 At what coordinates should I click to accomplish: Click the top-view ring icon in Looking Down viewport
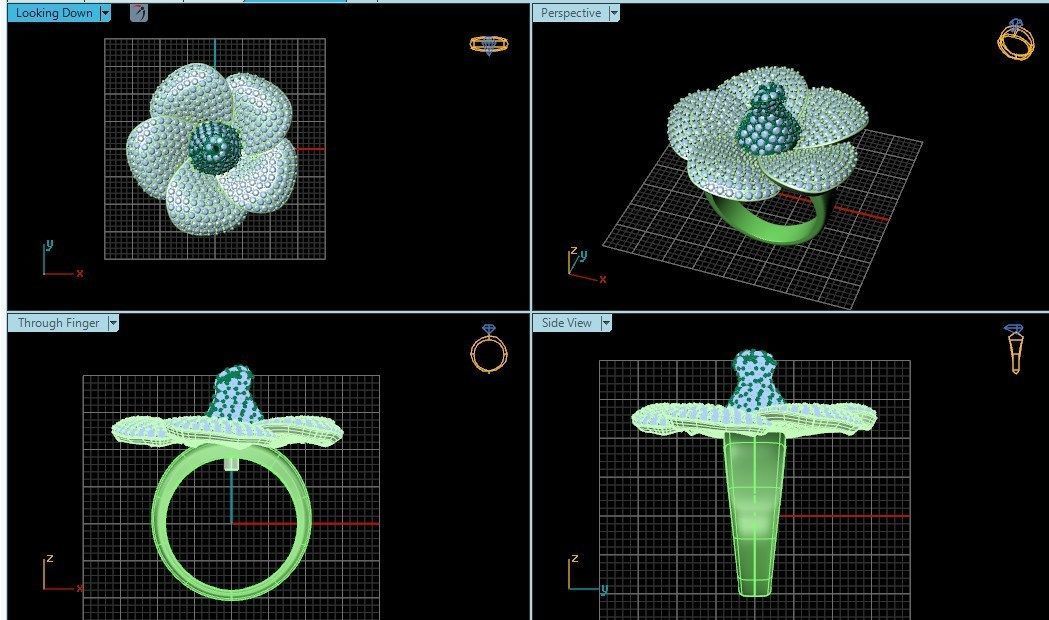[489, 45]
